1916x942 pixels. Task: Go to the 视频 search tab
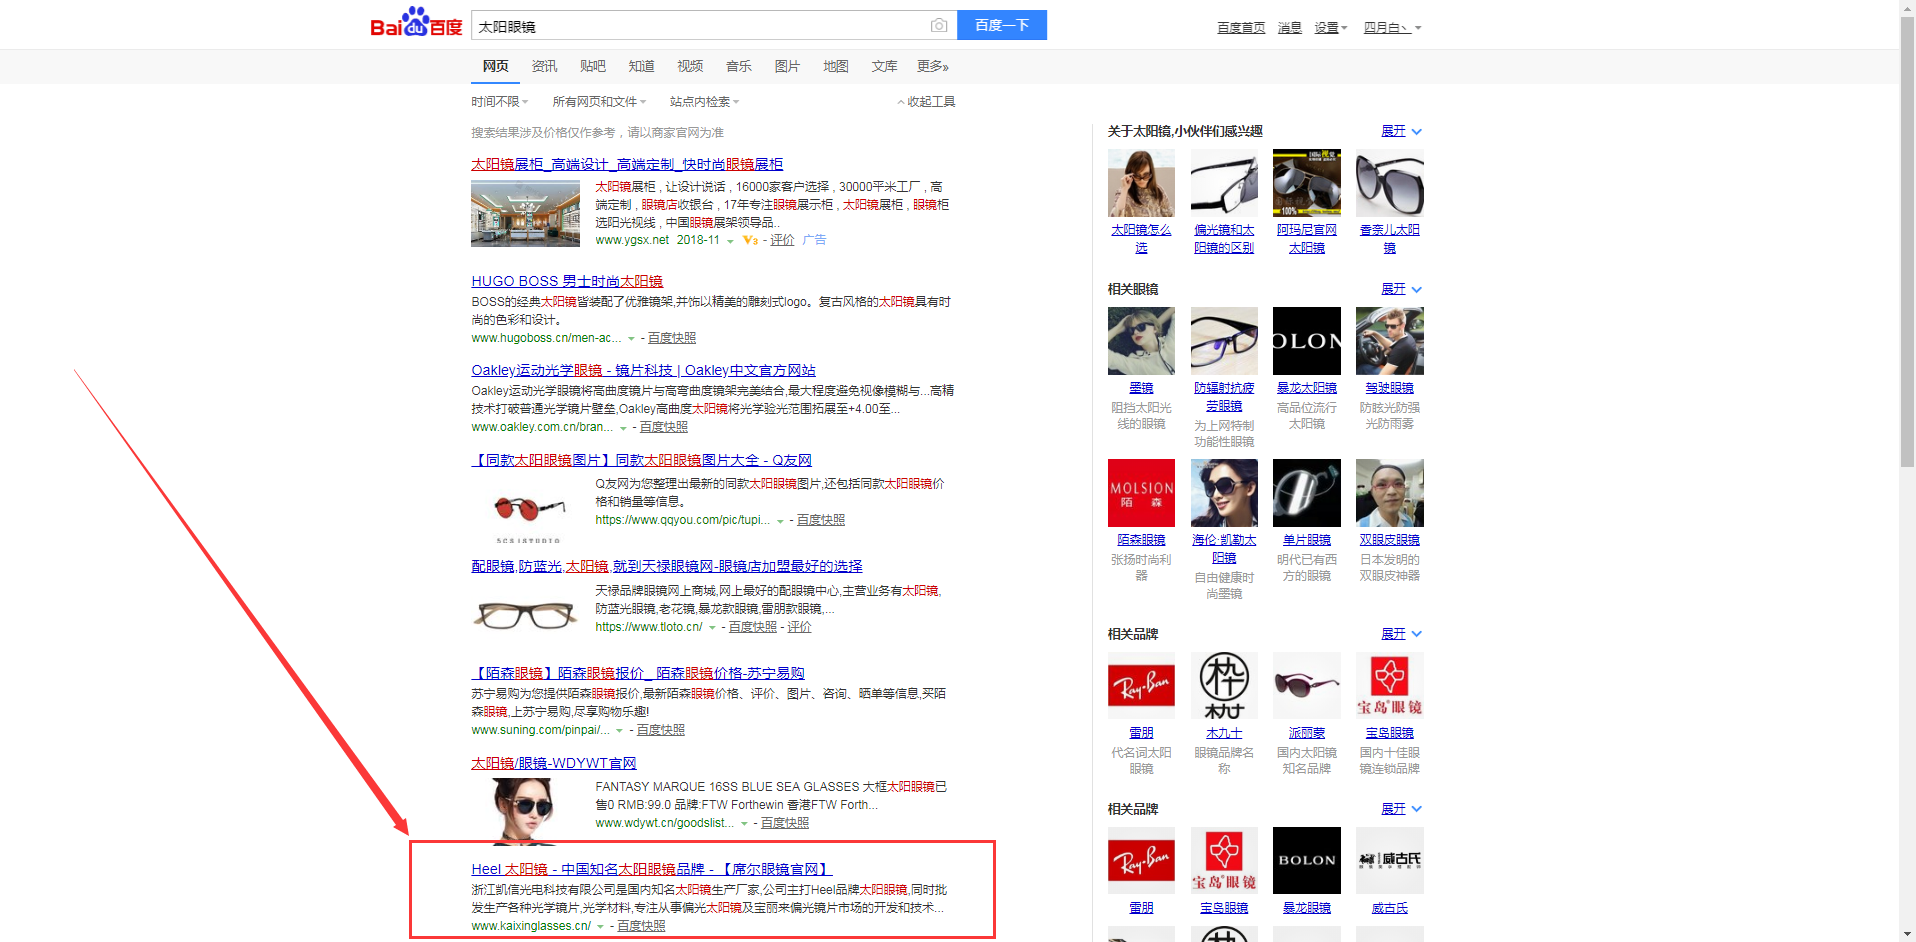tap(690, 66)
